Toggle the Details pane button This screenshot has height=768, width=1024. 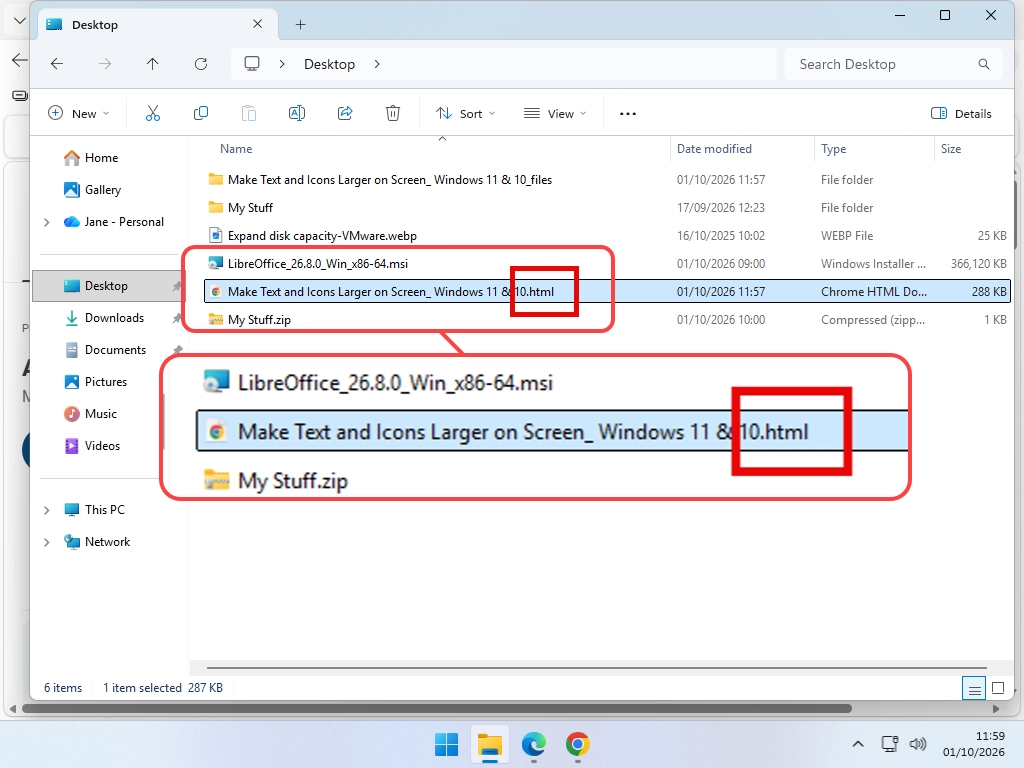(x=961, y=114)
